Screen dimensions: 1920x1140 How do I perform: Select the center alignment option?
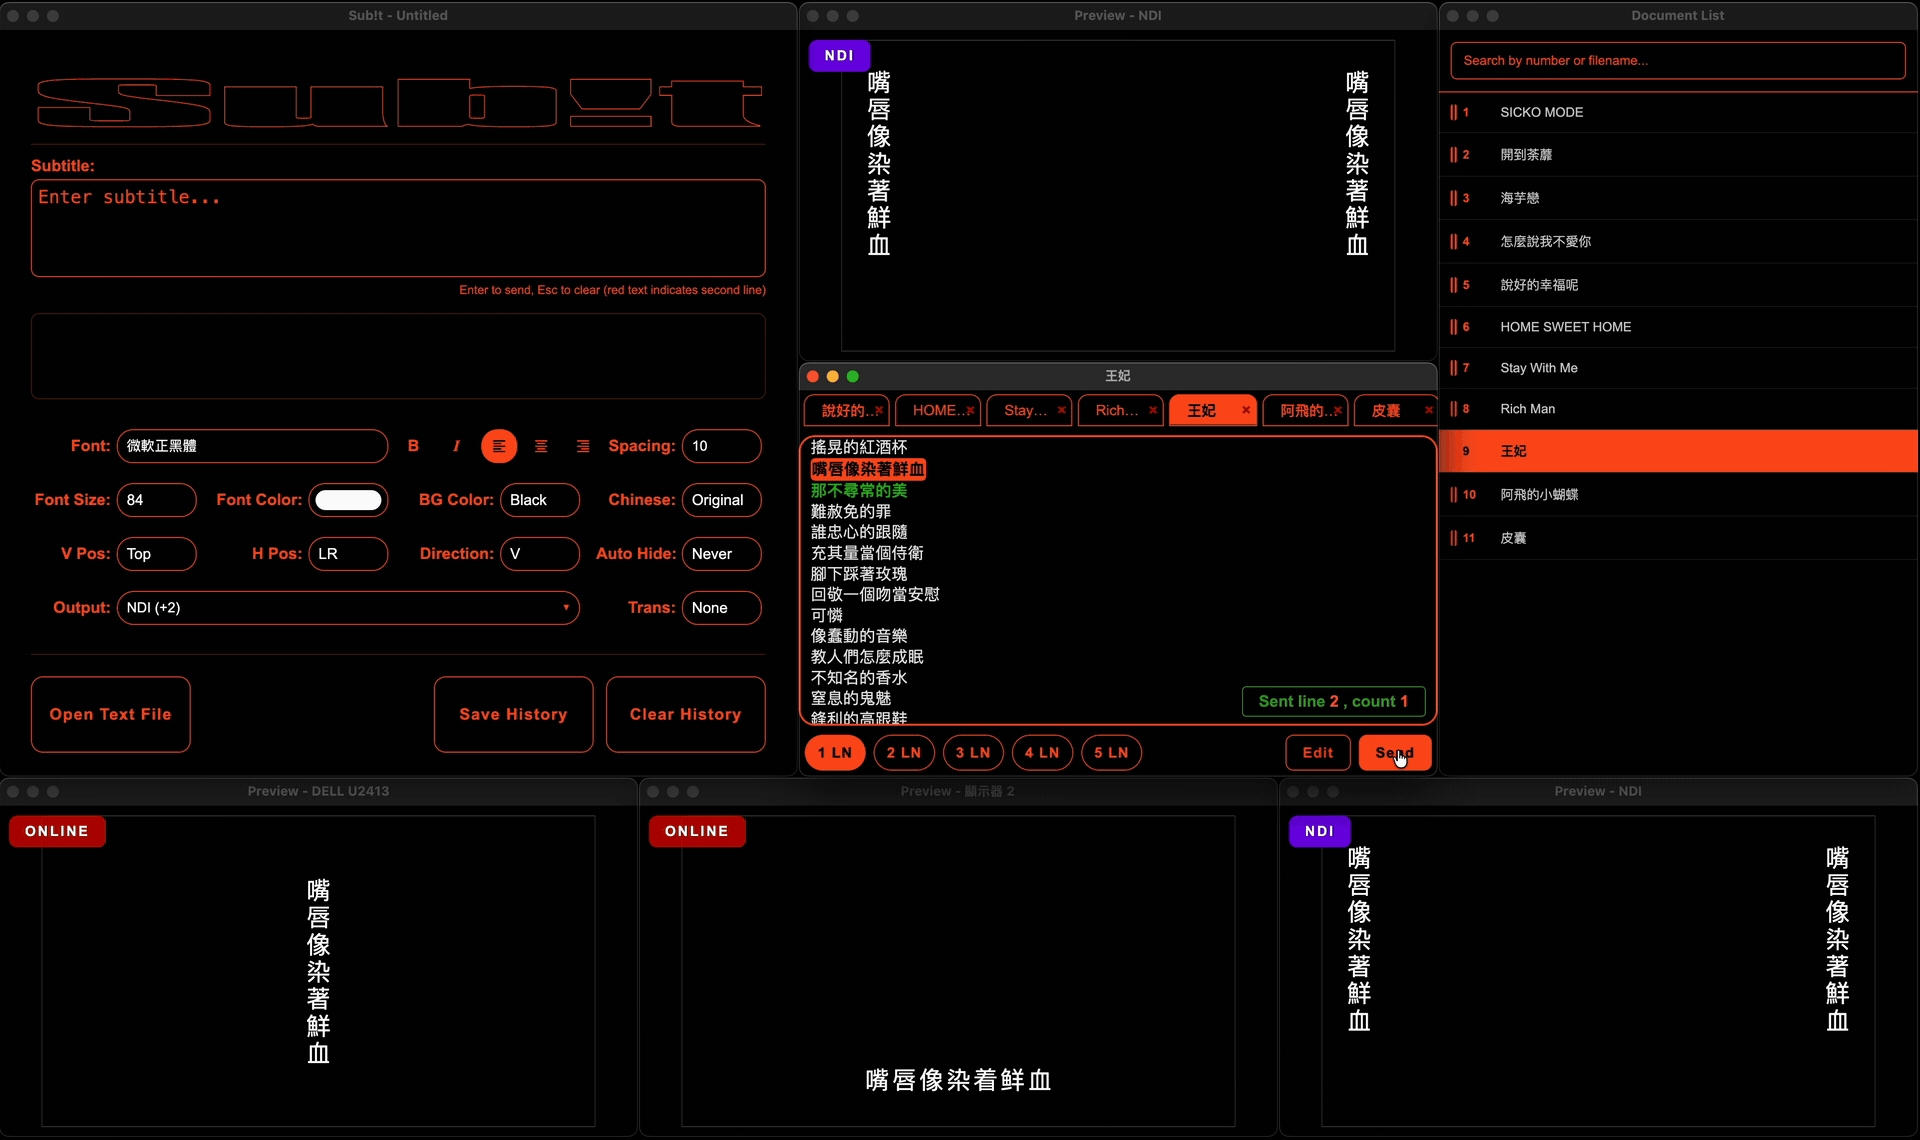pyautogui.click(x=541, y=446)
